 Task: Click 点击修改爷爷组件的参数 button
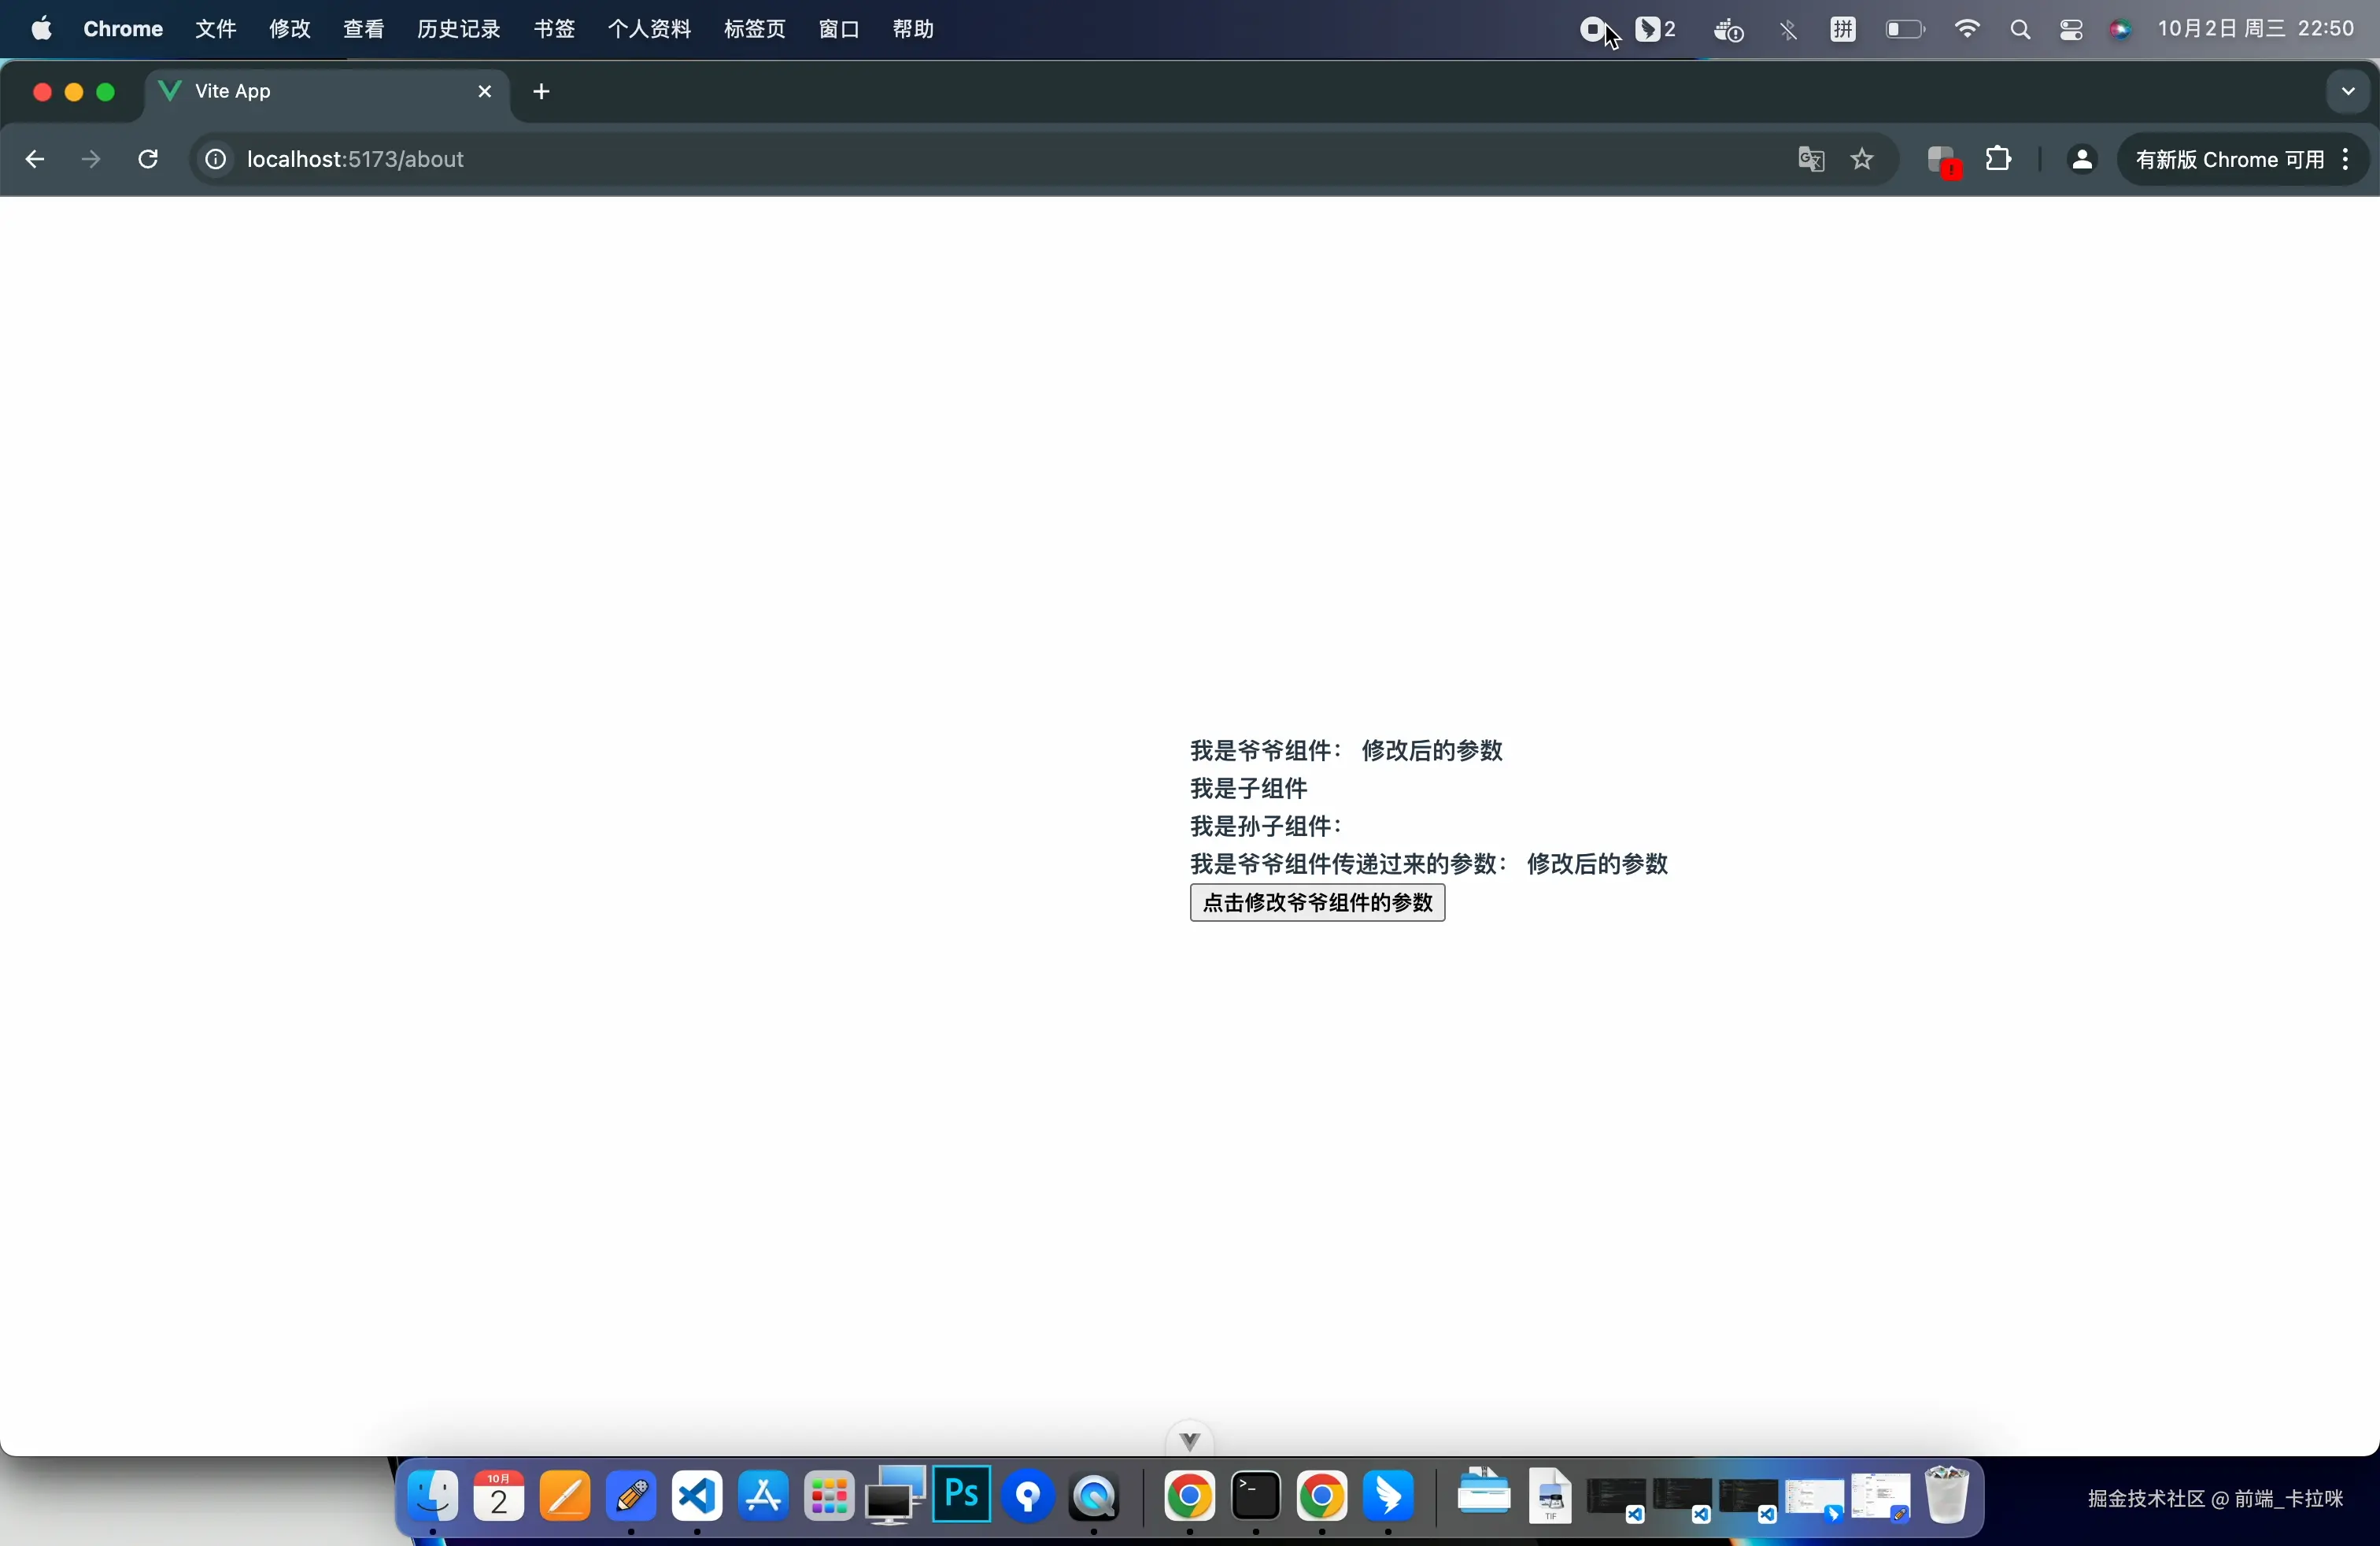[1316, 903]
